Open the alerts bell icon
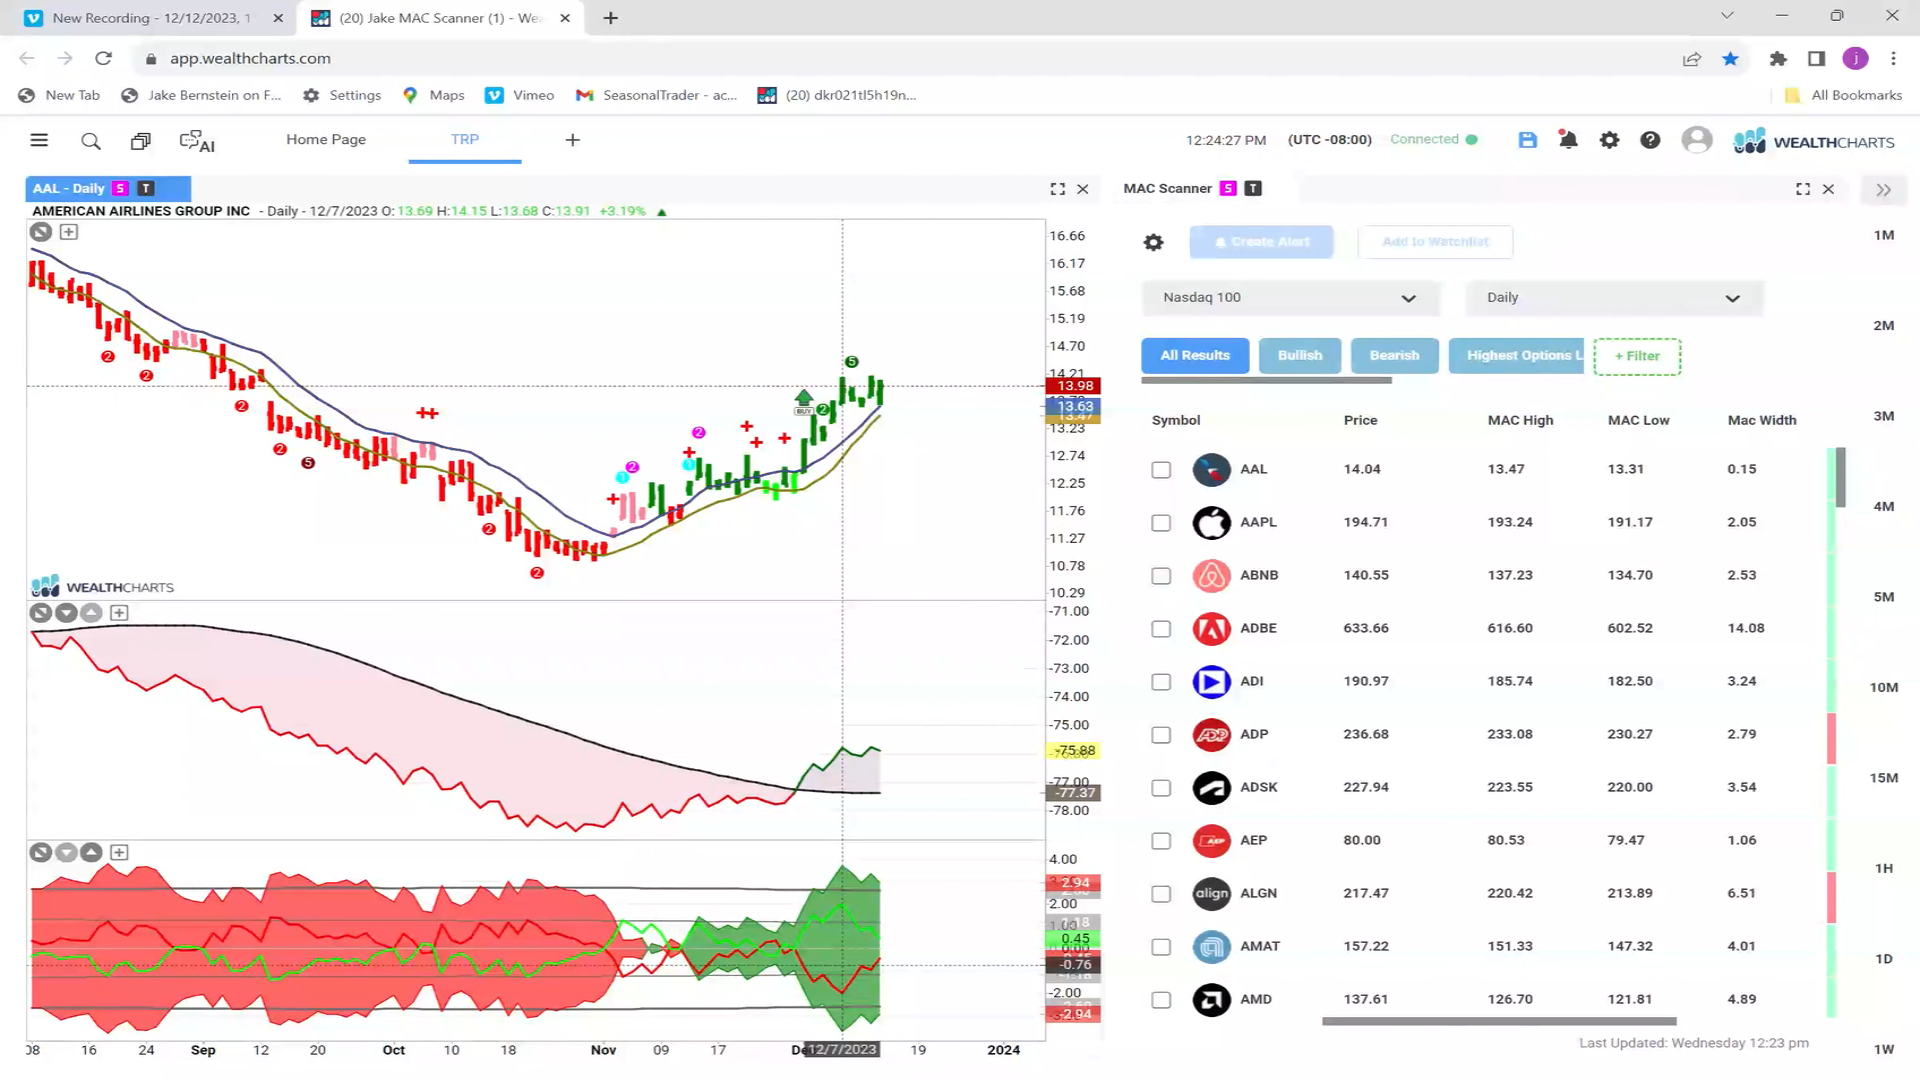1920x1080 pixels. [1568, 140]
